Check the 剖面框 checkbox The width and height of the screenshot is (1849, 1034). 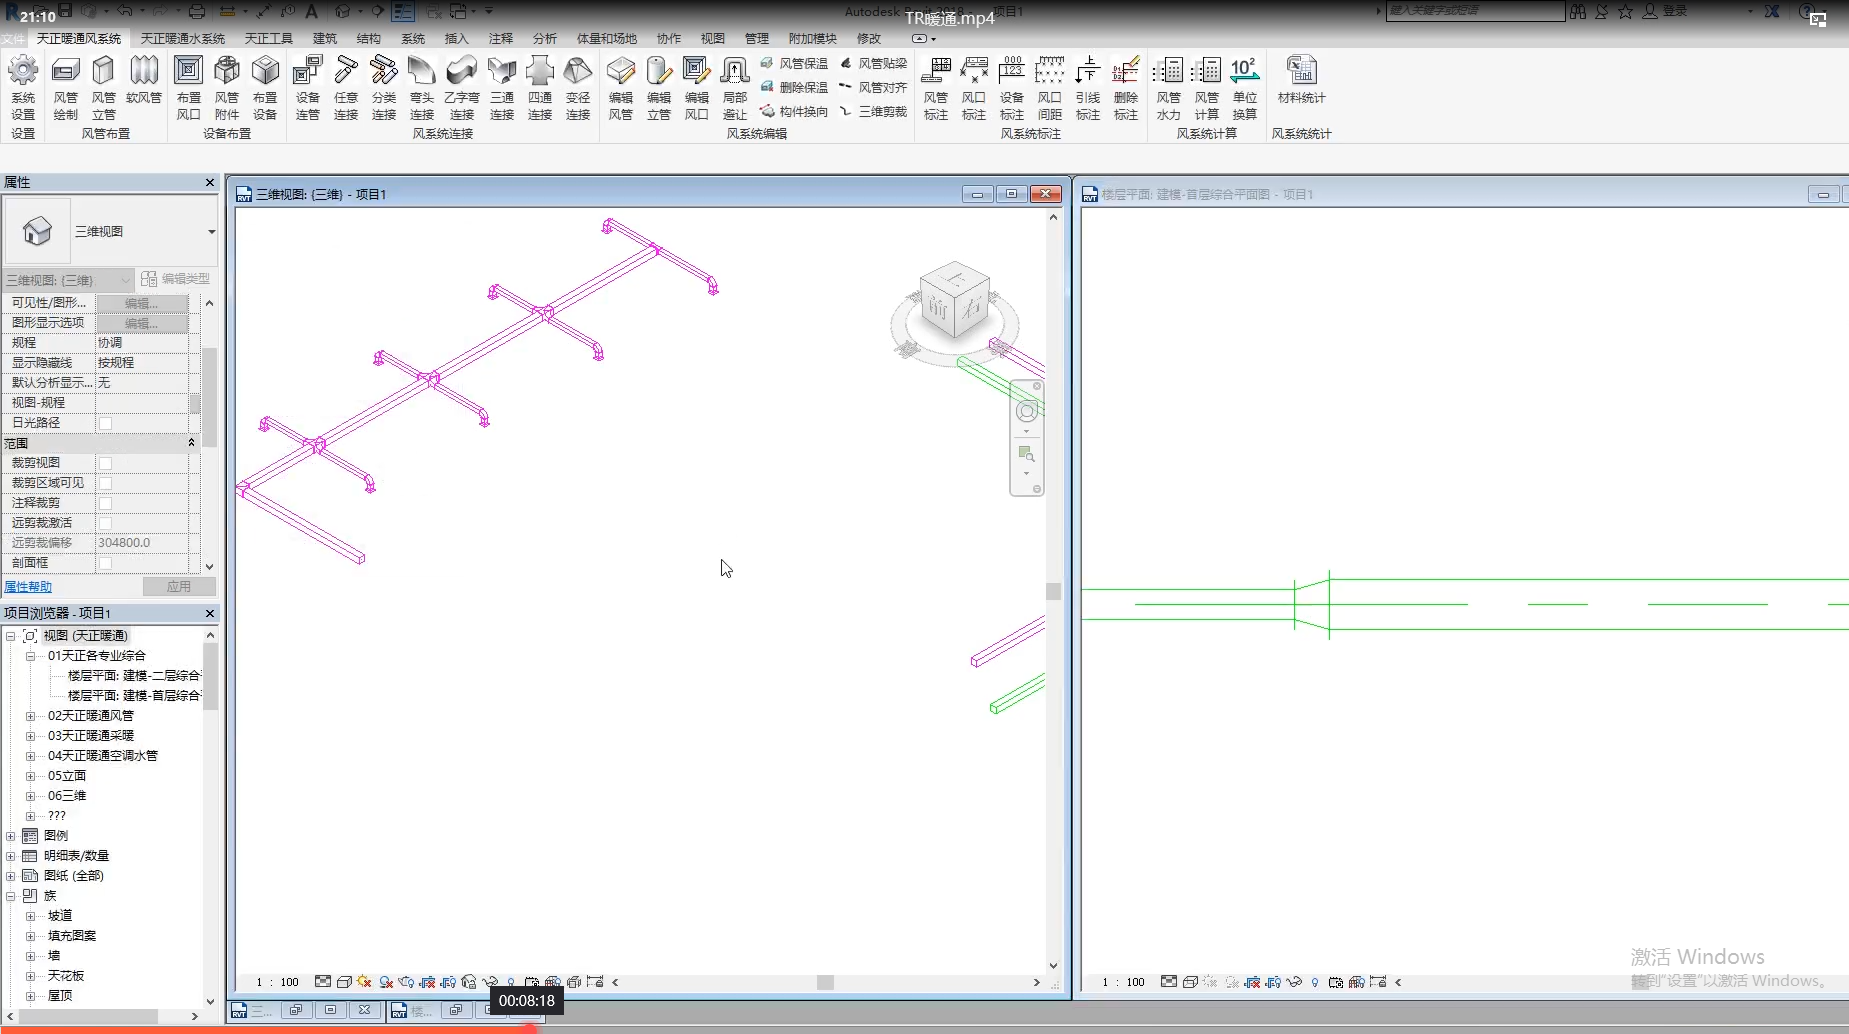(x=105, y=563)
